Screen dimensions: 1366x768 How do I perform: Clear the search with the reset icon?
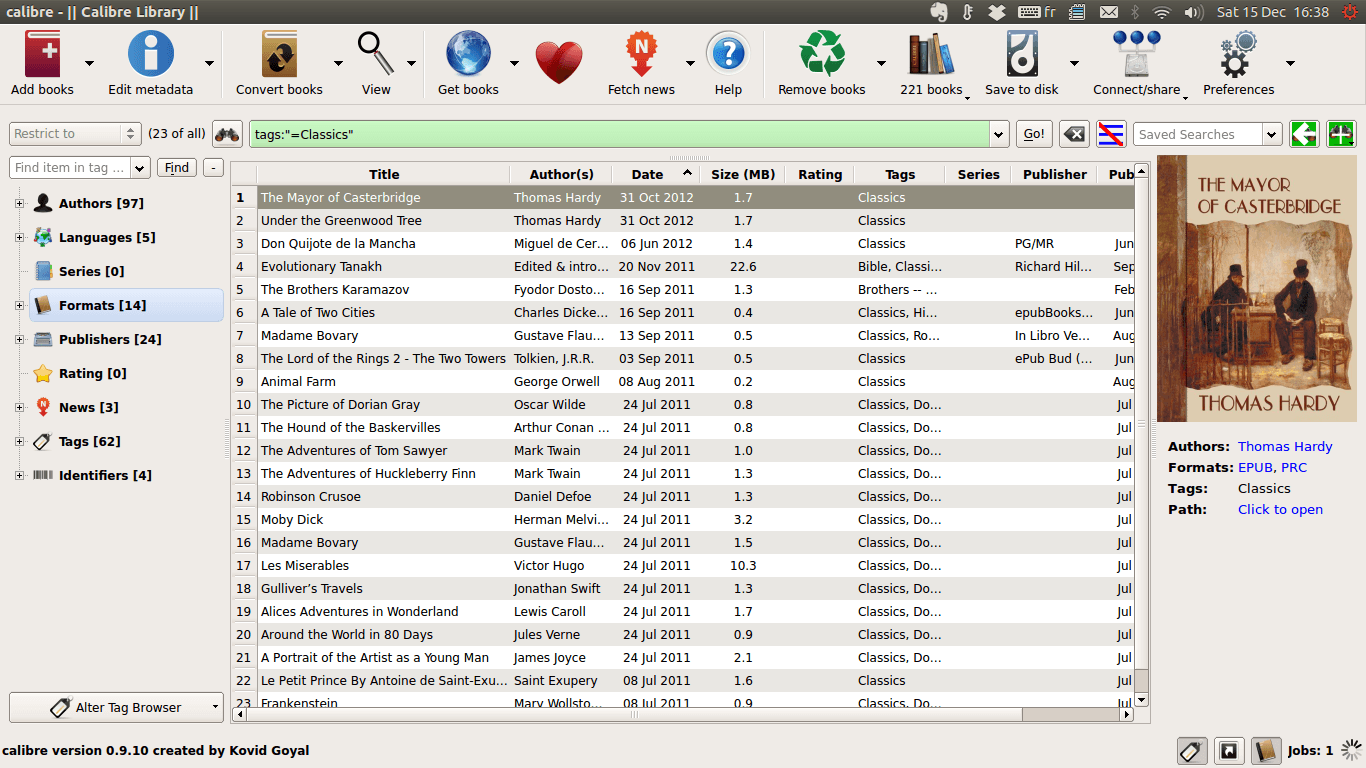pyautogui.click(x=1074, y=134)
